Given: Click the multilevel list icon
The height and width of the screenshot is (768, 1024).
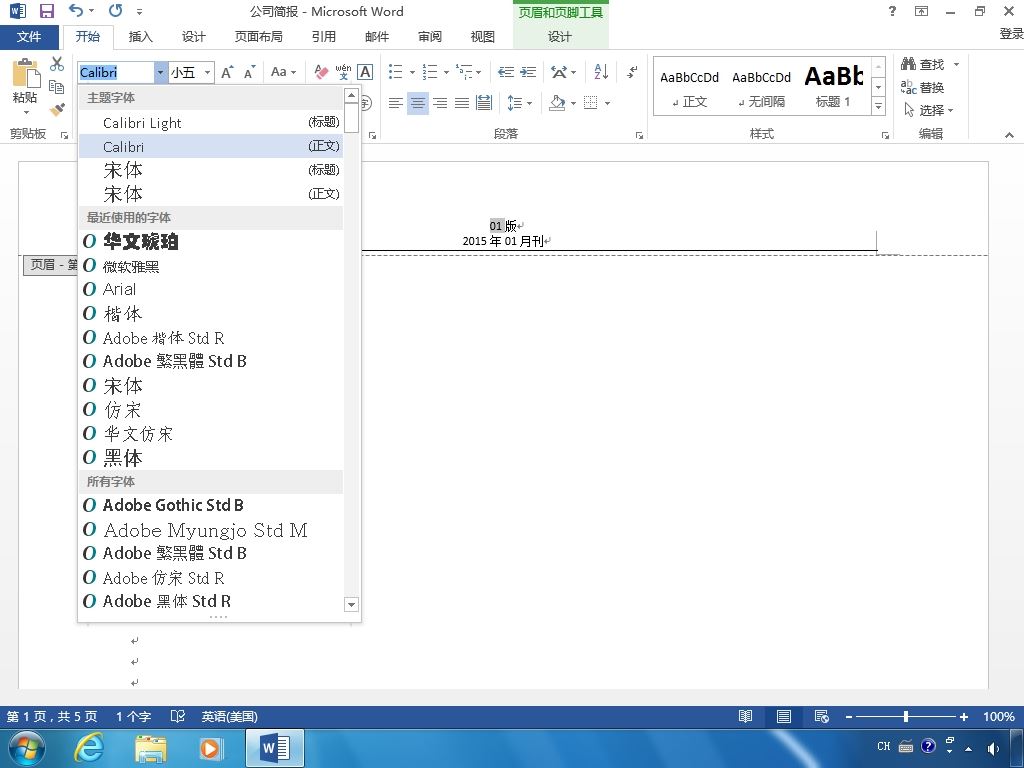Looking at the screenshot, I should tap(464, 71).
